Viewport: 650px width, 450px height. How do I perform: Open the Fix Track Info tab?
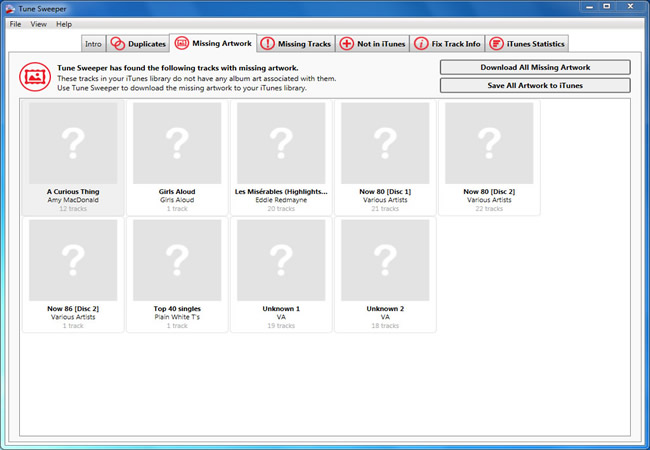[447, 44]
